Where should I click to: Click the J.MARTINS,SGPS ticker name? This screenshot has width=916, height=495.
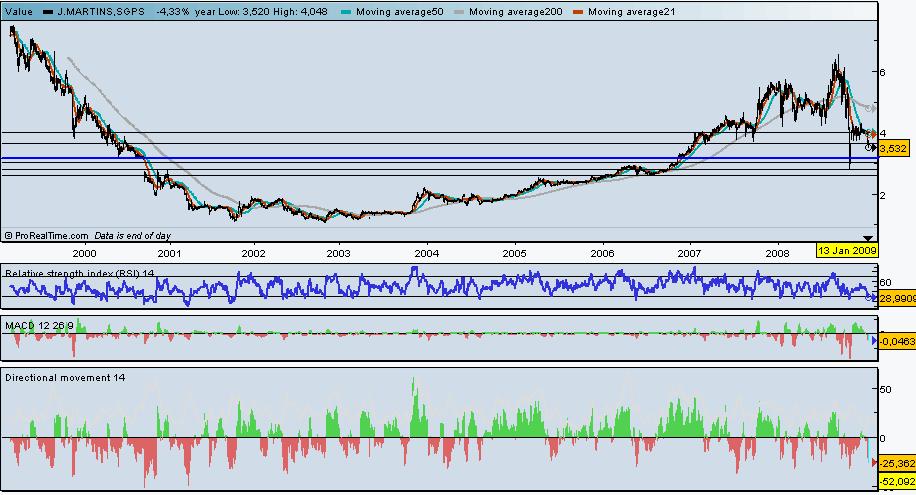coord(101,12)
